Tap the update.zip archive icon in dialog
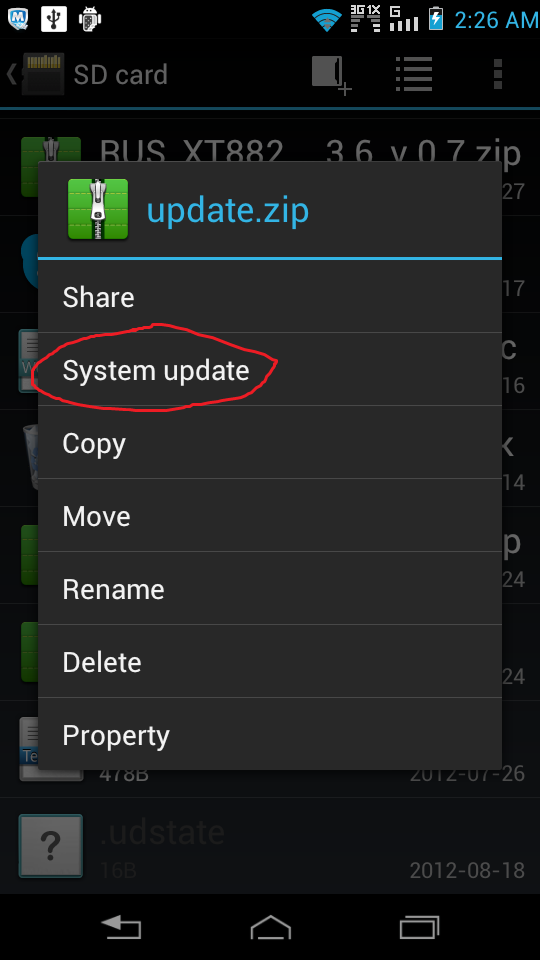 (x=98, y=209)
